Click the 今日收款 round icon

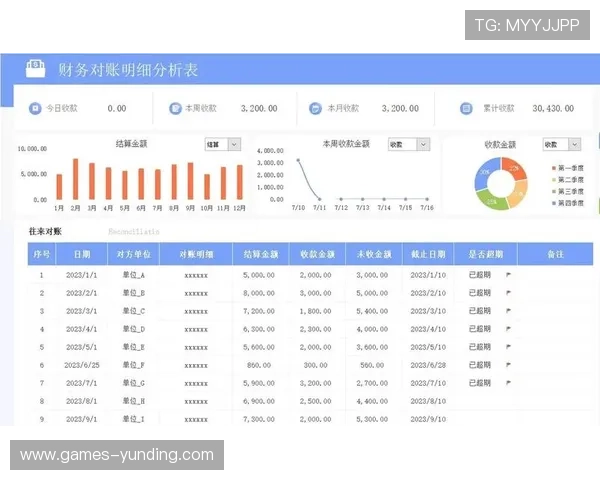[35, 108]
